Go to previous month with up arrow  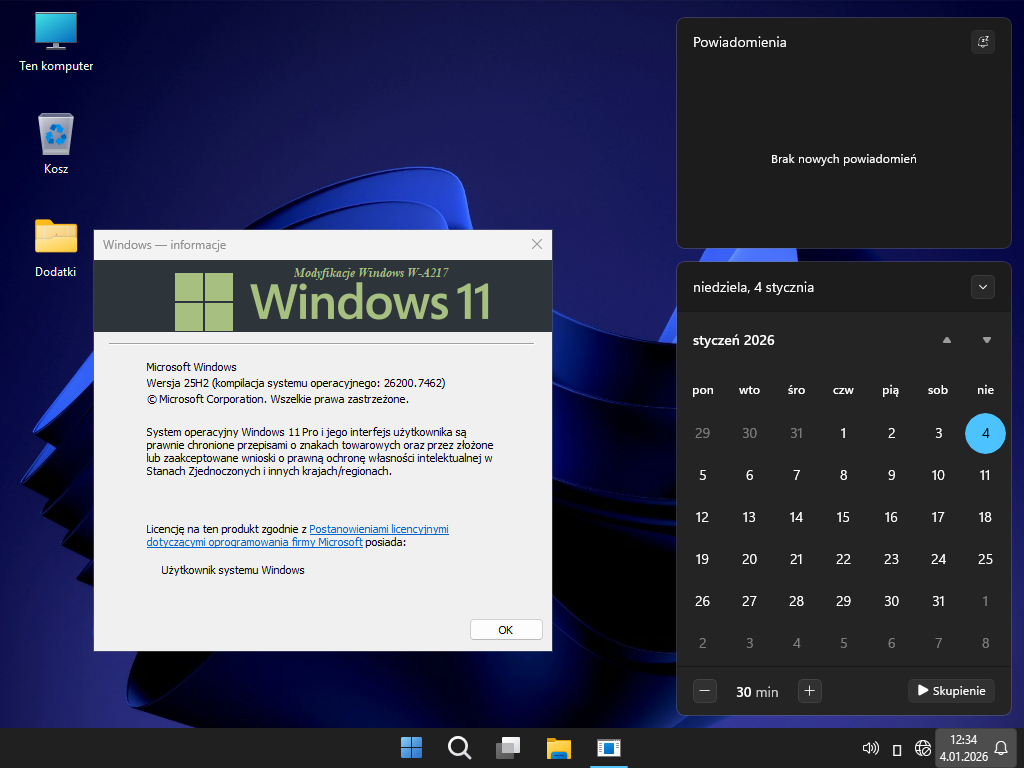(946, 340)
